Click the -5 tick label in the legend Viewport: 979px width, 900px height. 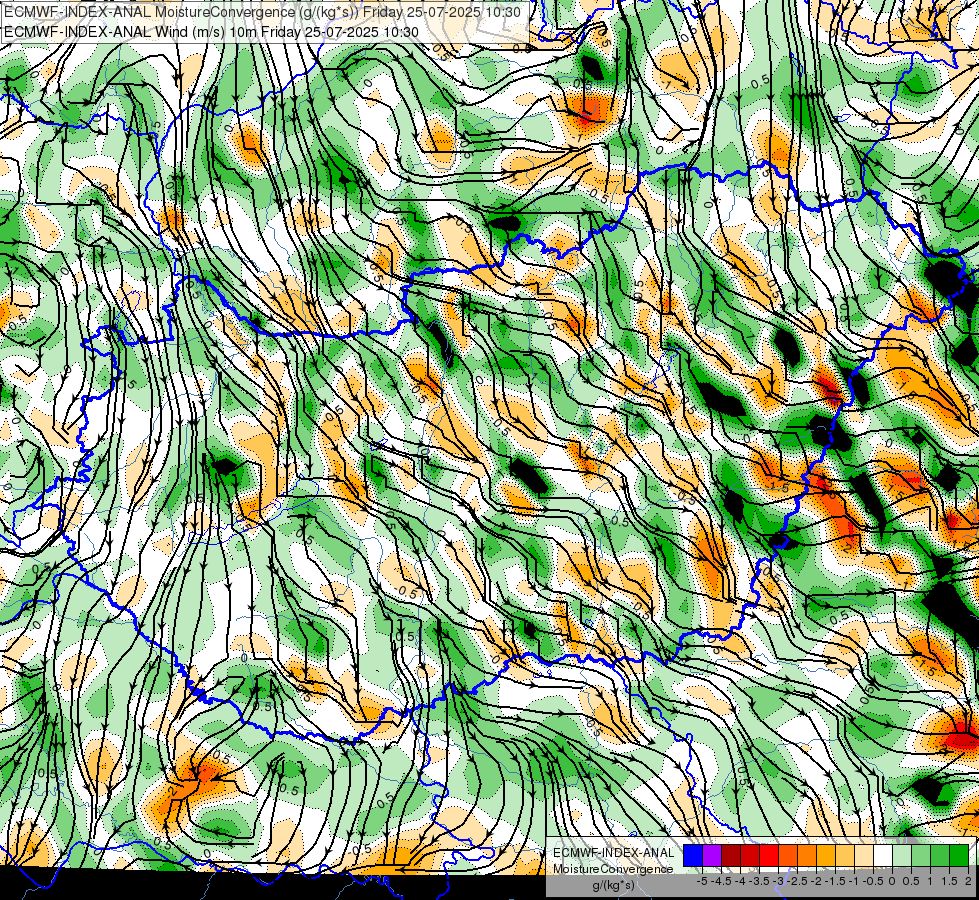(702, 881)
